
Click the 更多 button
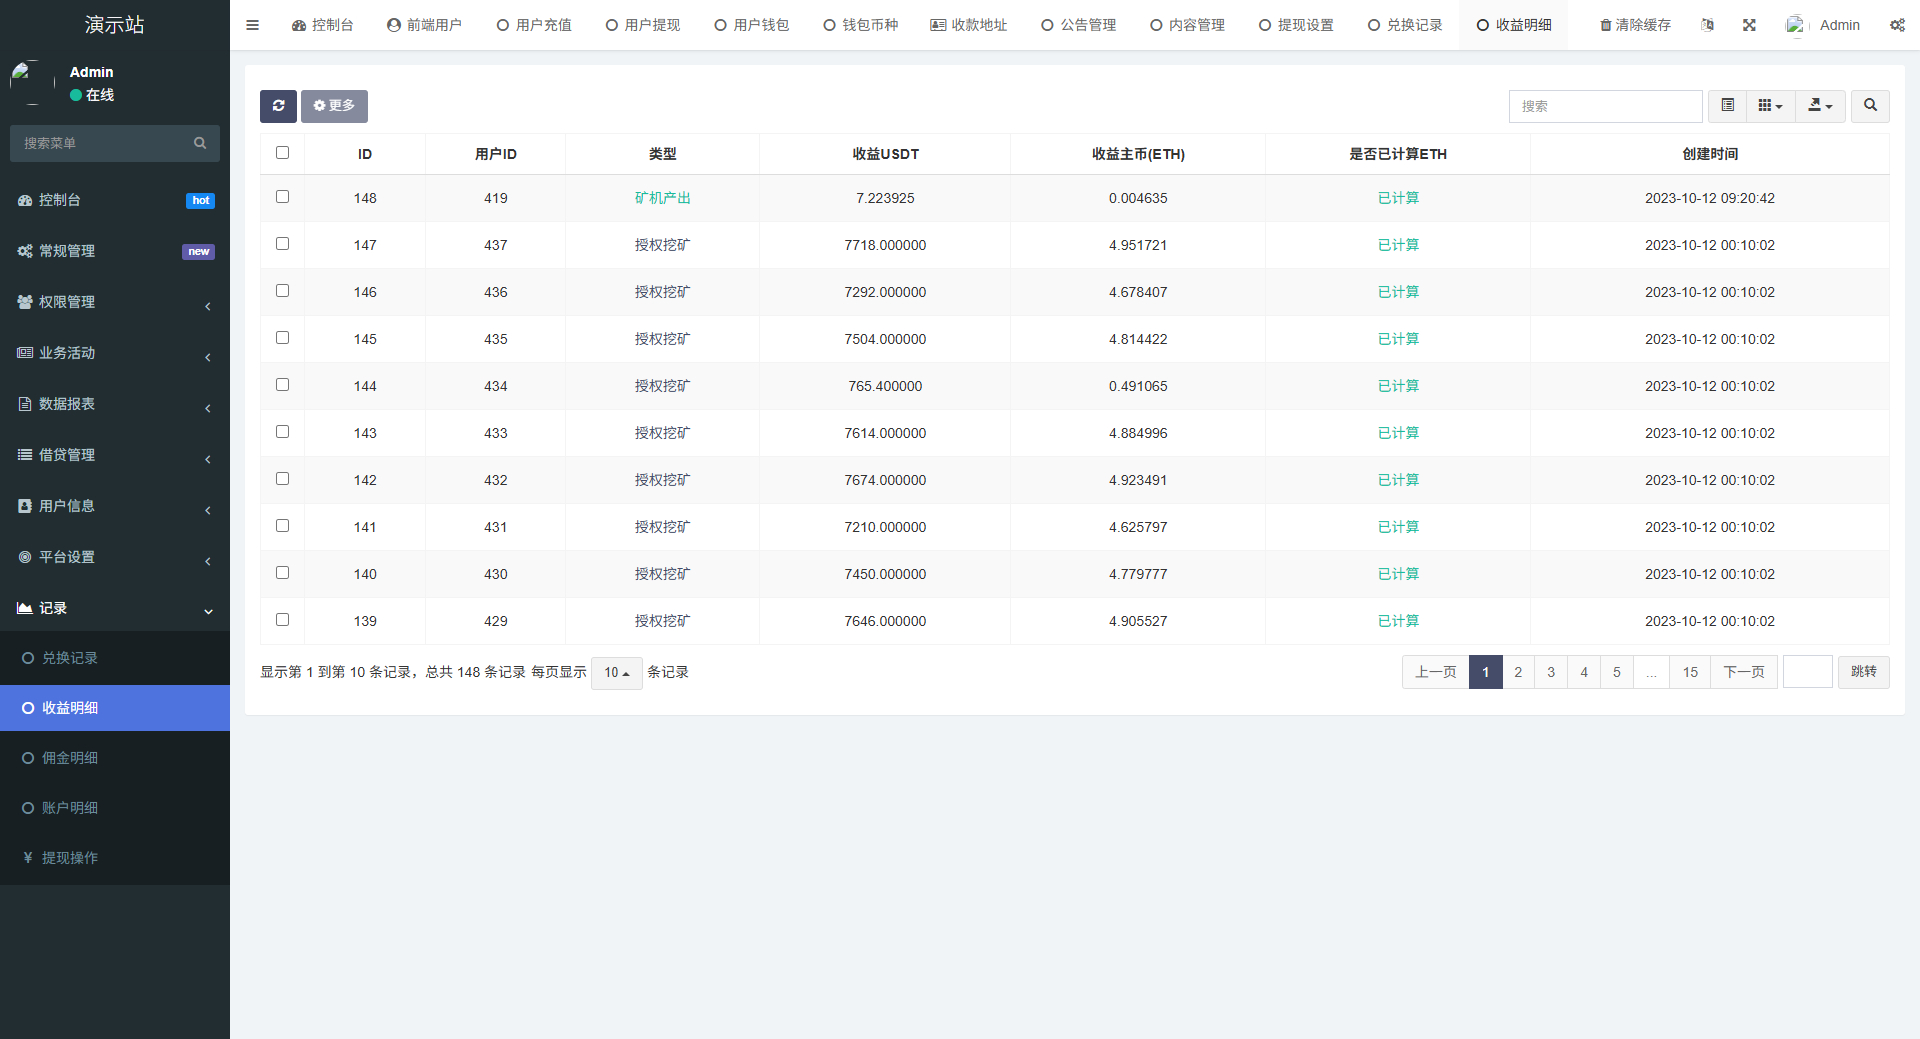click(334, 106)
